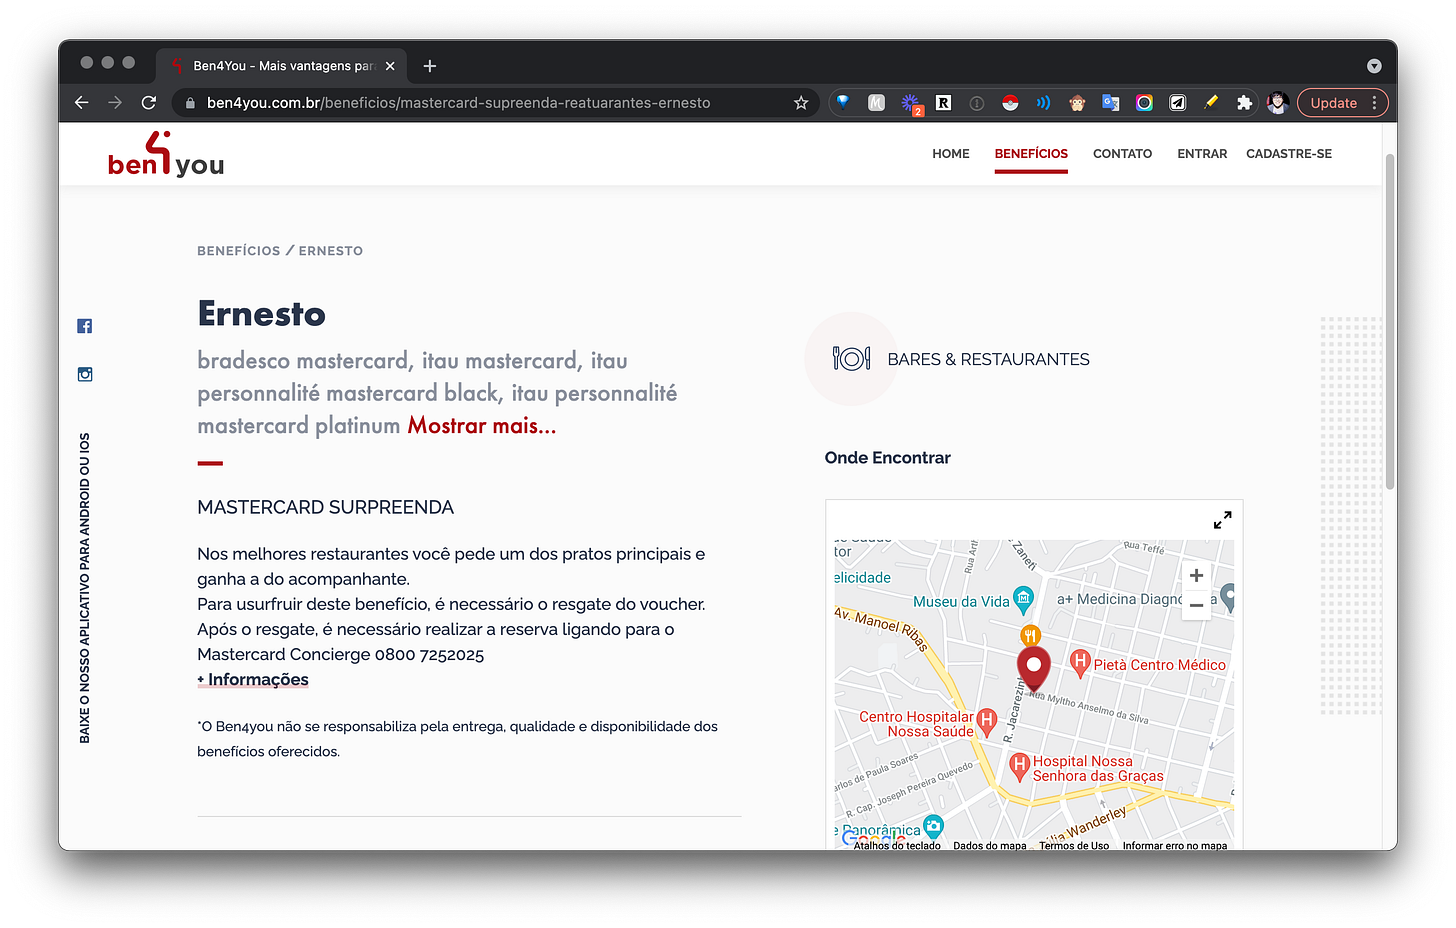This screenshot has width=1456, height=928.
Task: Click the Dados do mapa text
Action: [990, 845]
